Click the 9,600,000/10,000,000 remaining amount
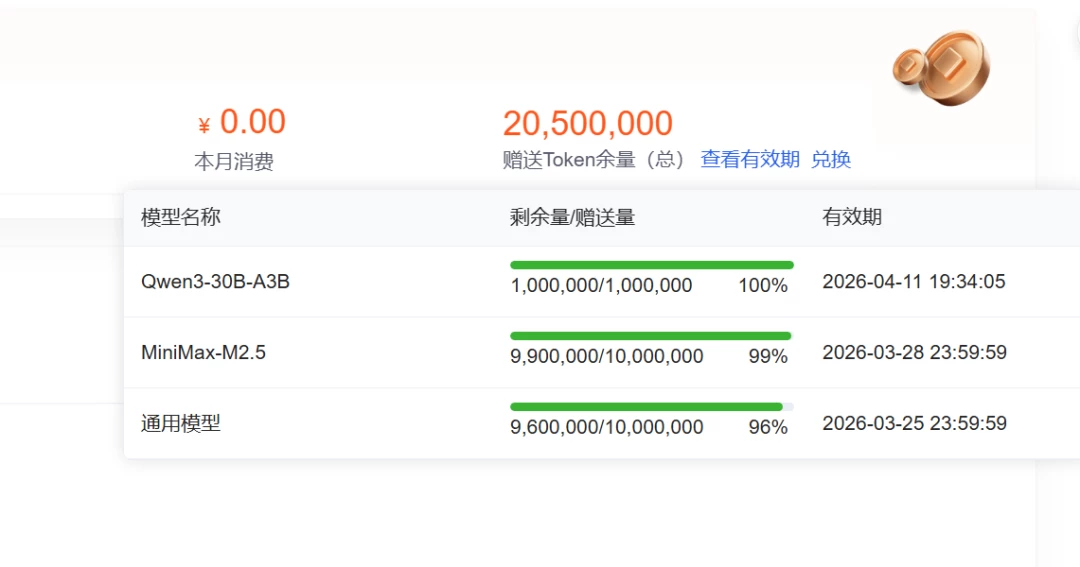Screen dimensions: 1080x567 pyautogui.click(x=606, y=428)
